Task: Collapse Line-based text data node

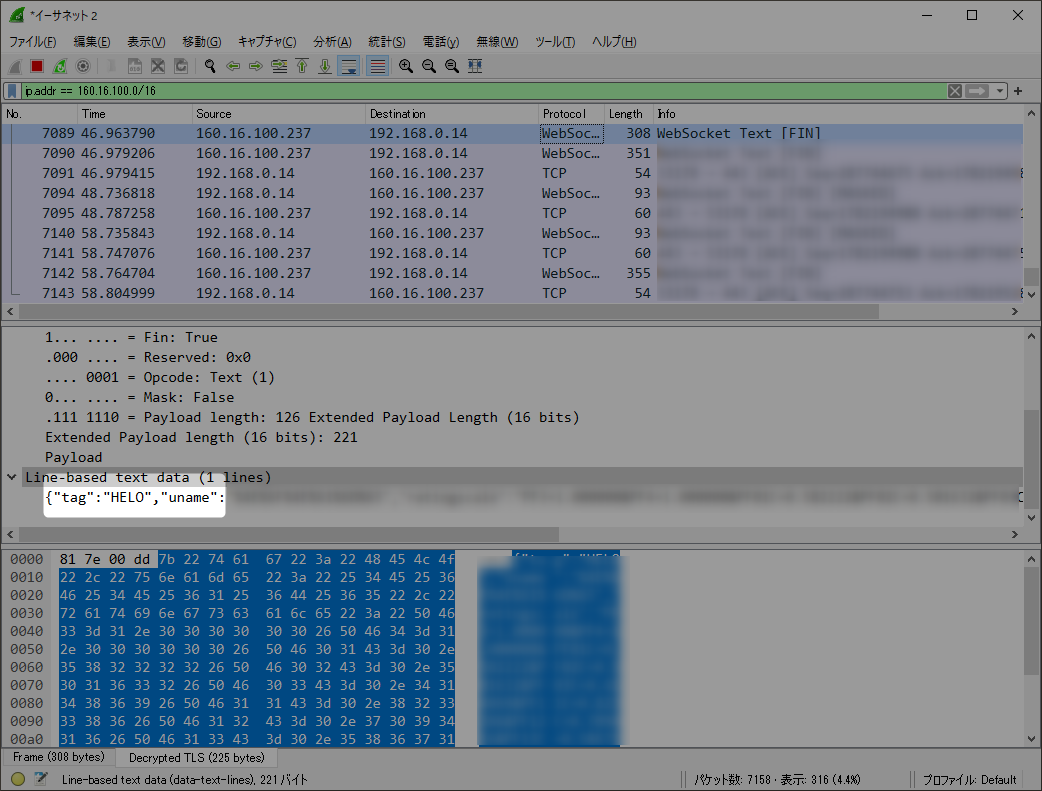Action: [11, 477]
